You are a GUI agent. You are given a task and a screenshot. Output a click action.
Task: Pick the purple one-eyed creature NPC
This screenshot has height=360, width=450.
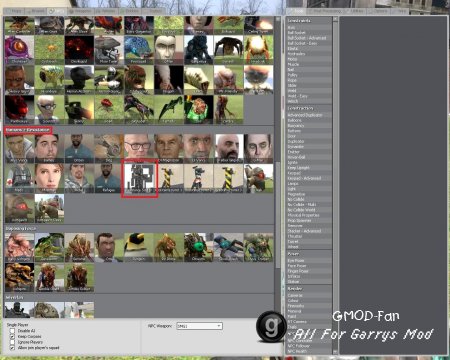20,50
